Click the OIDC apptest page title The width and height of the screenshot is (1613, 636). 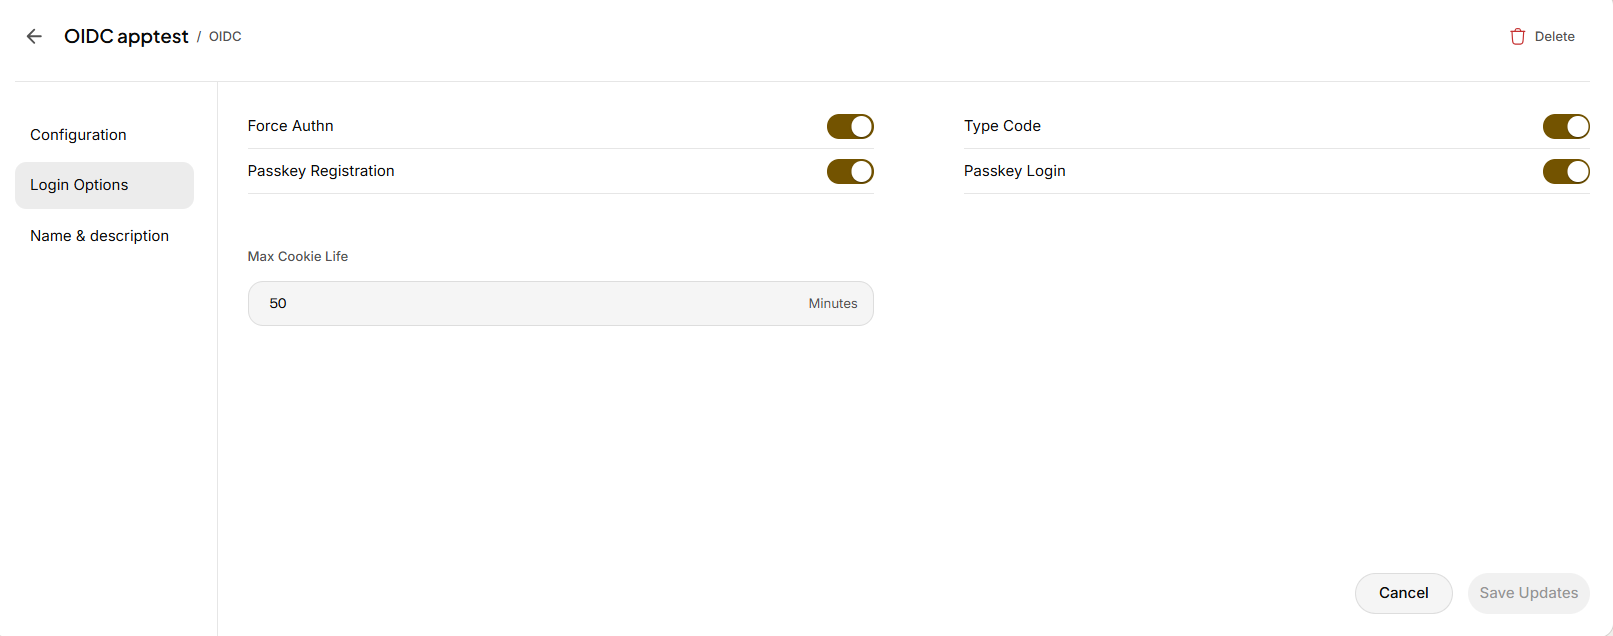(126, 36)
